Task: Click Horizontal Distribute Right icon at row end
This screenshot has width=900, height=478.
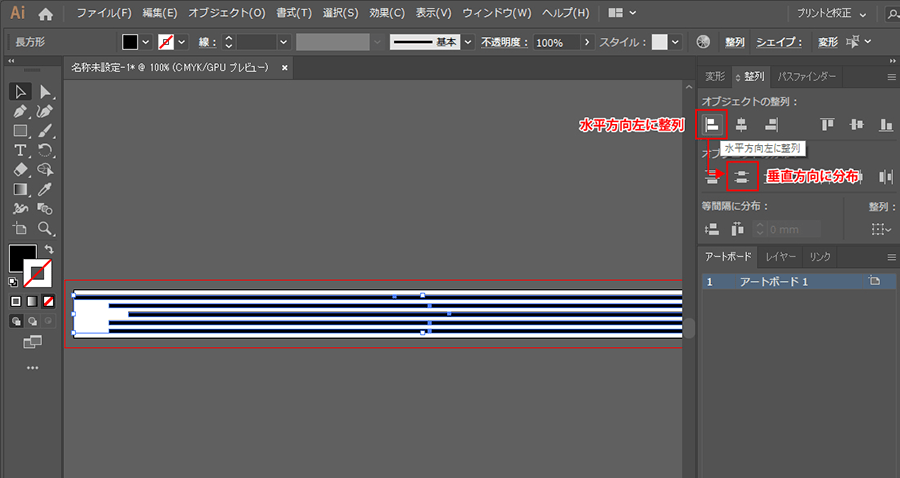Action: [886, 177]
